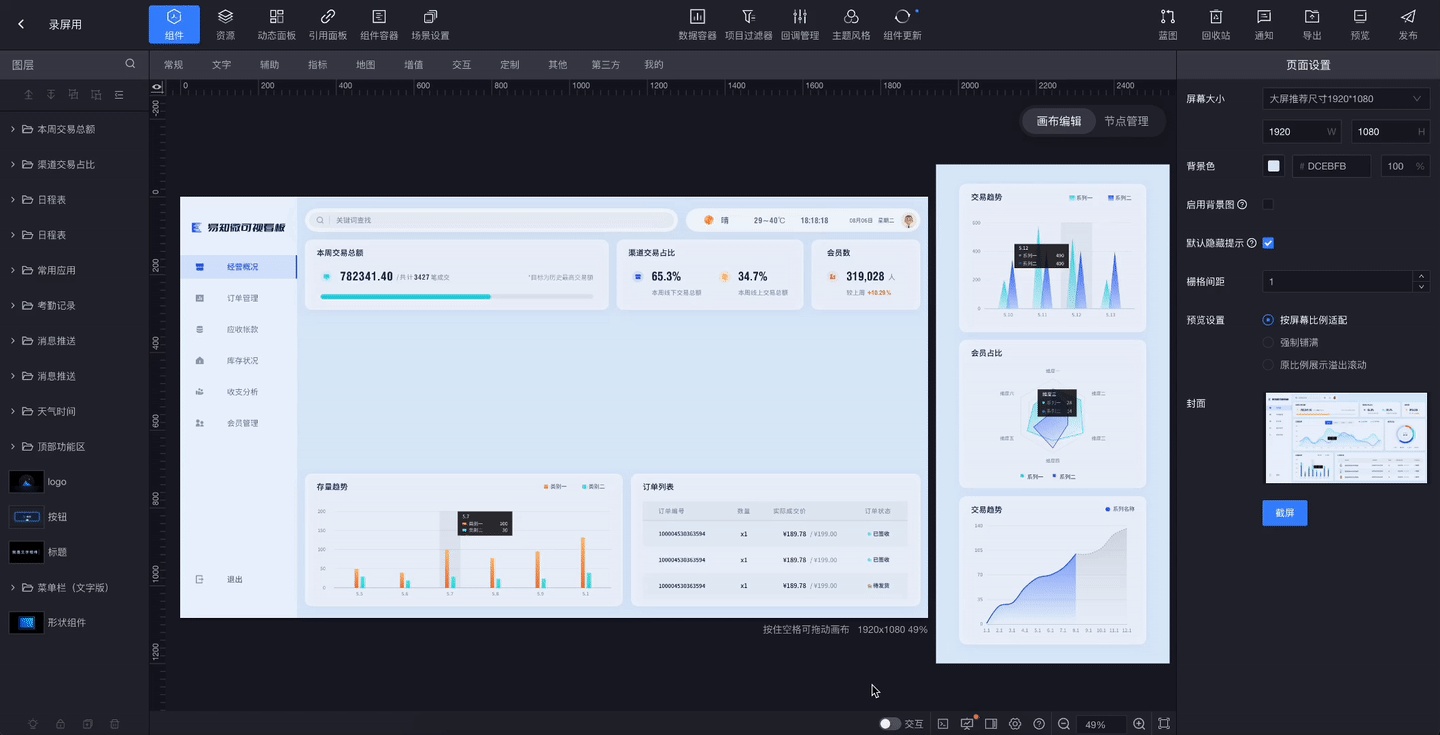Go back with the arrow beside 录屏用

pos(21,24)
